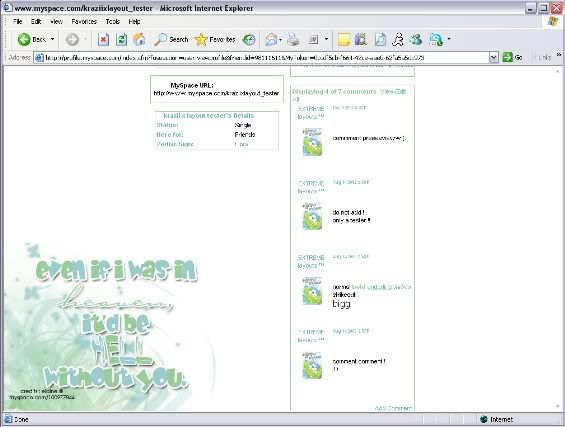Click the Back button in toolbar

click(32, 39)
